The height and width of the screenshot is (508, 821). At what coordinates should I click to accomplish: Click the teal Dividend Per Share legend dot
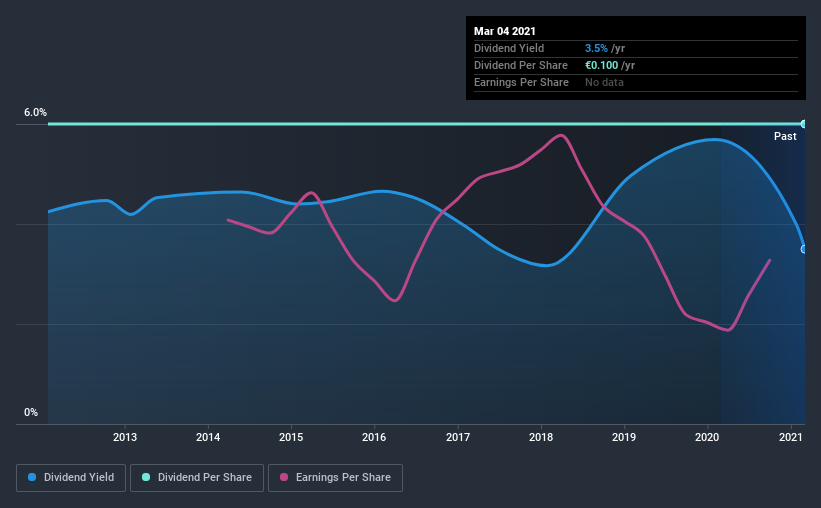146,477
